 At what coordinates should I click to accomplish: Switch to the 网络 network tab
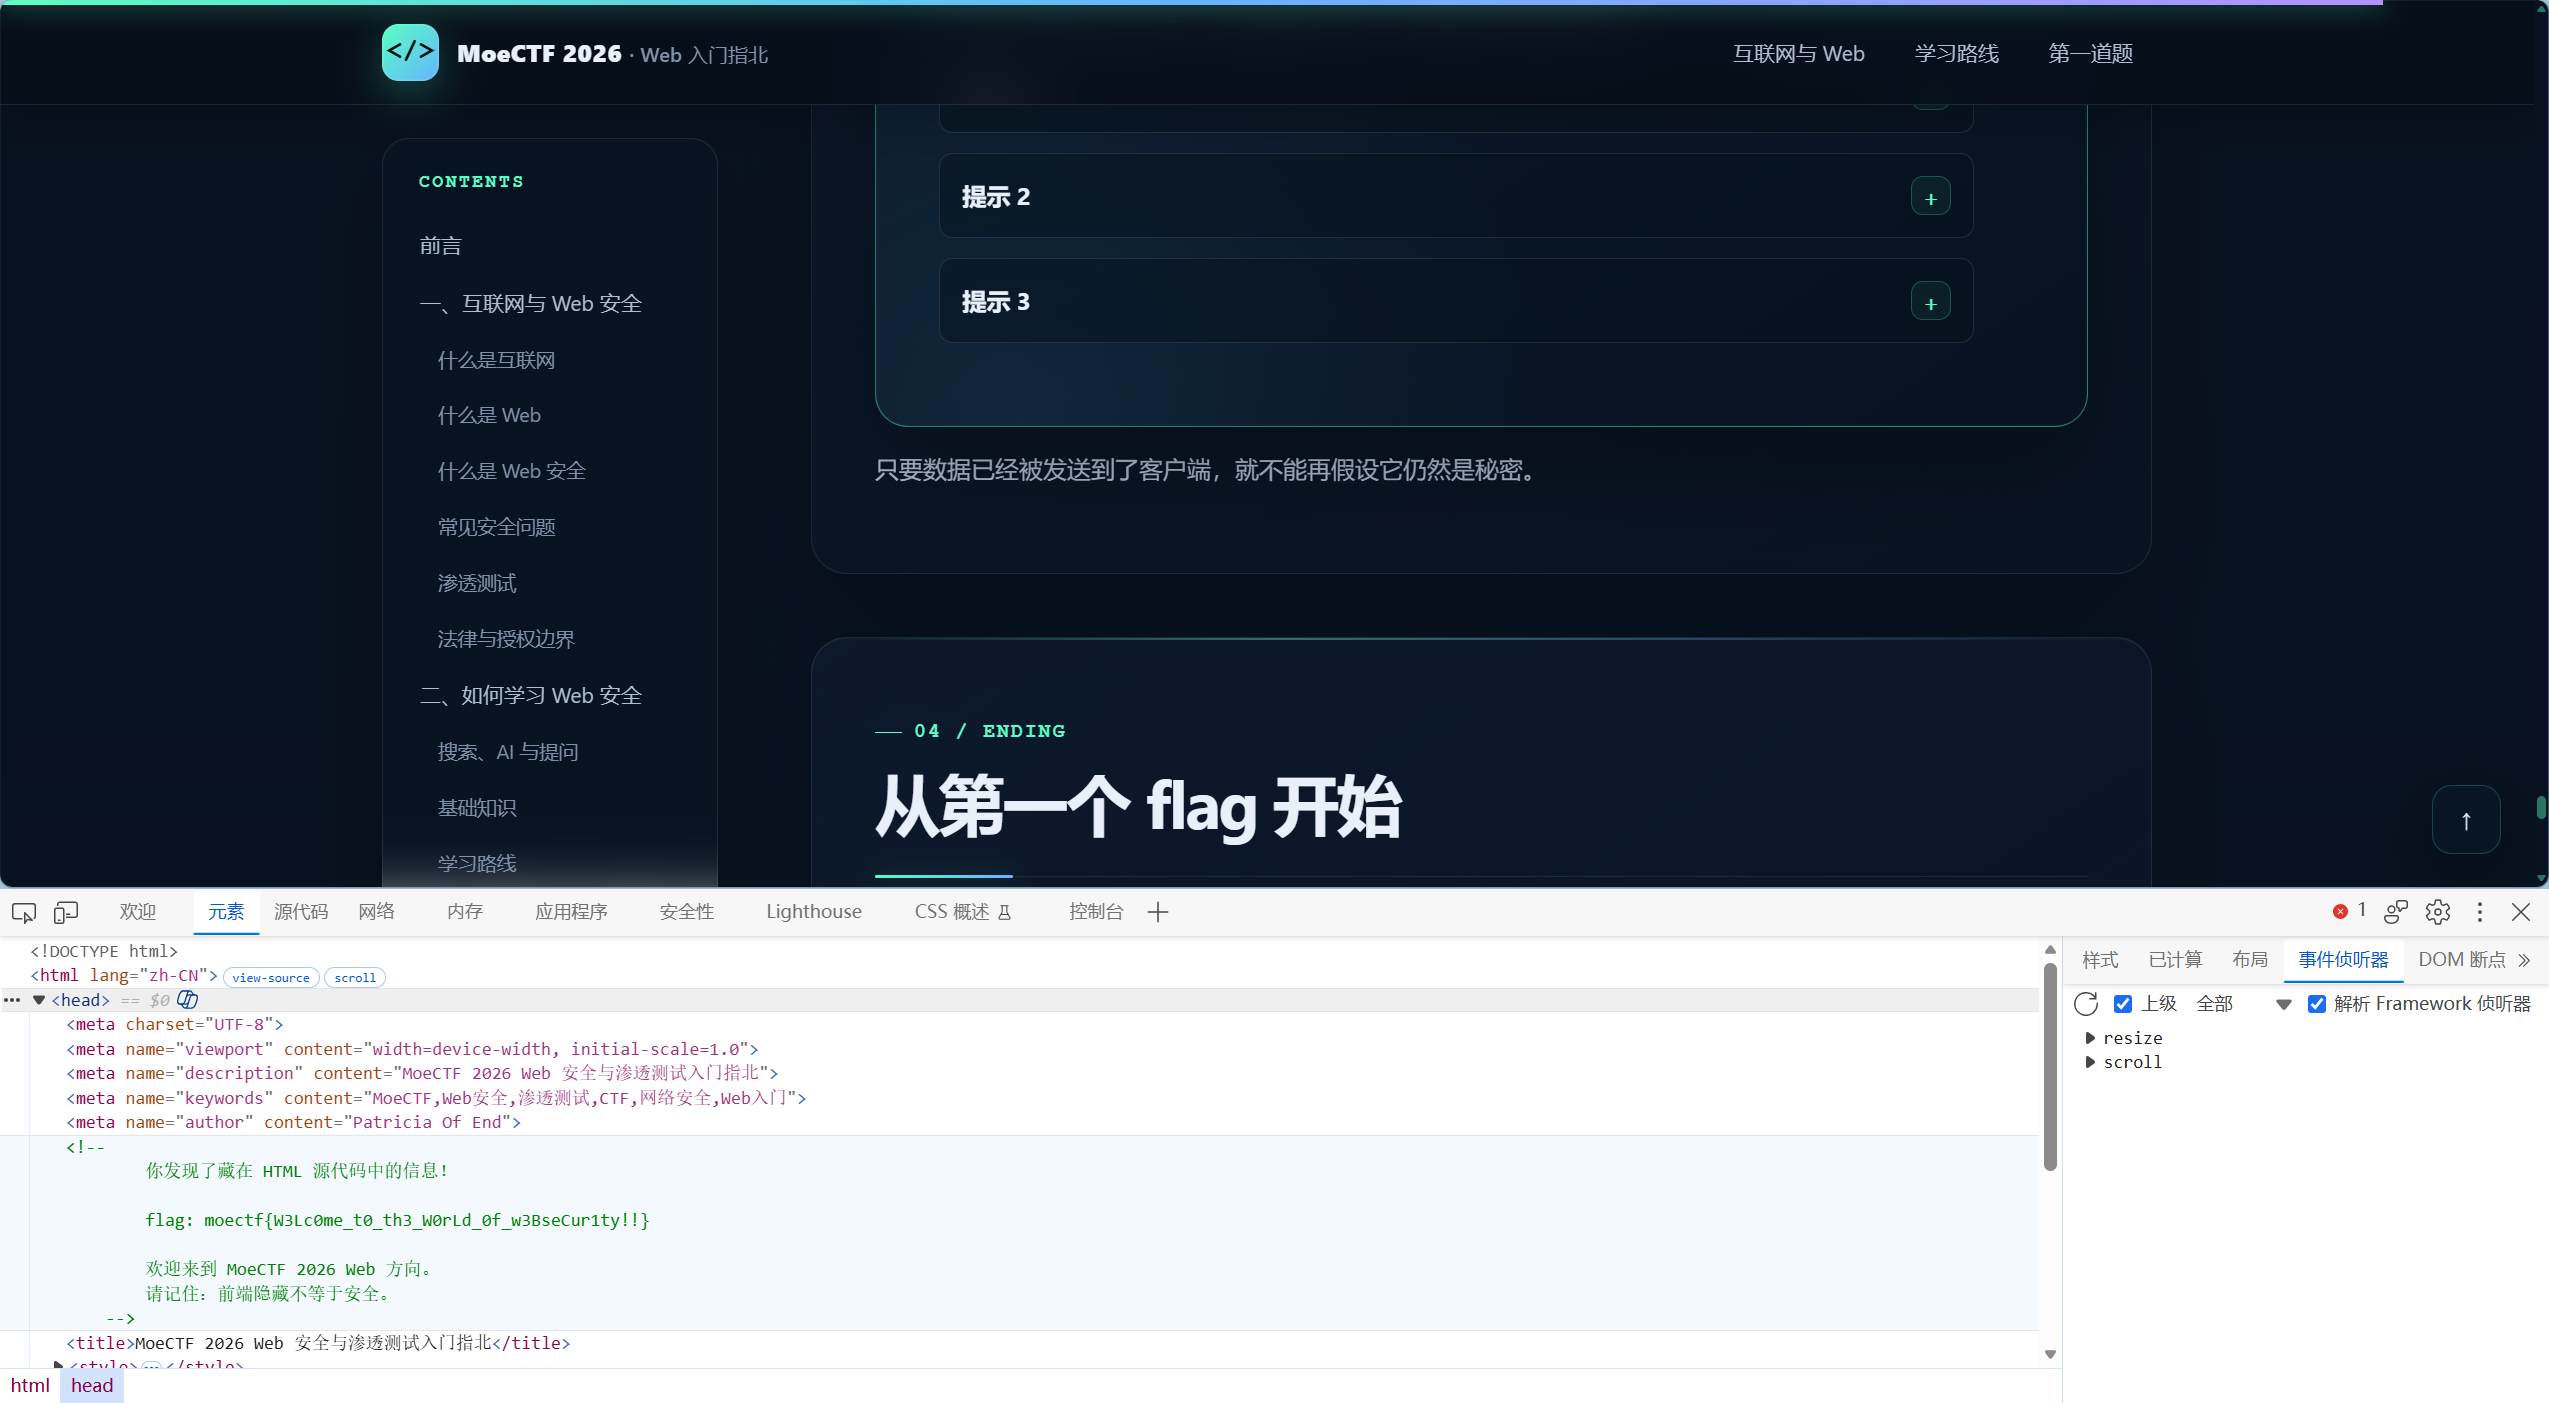pyautogui.click(x=377, y=912)
